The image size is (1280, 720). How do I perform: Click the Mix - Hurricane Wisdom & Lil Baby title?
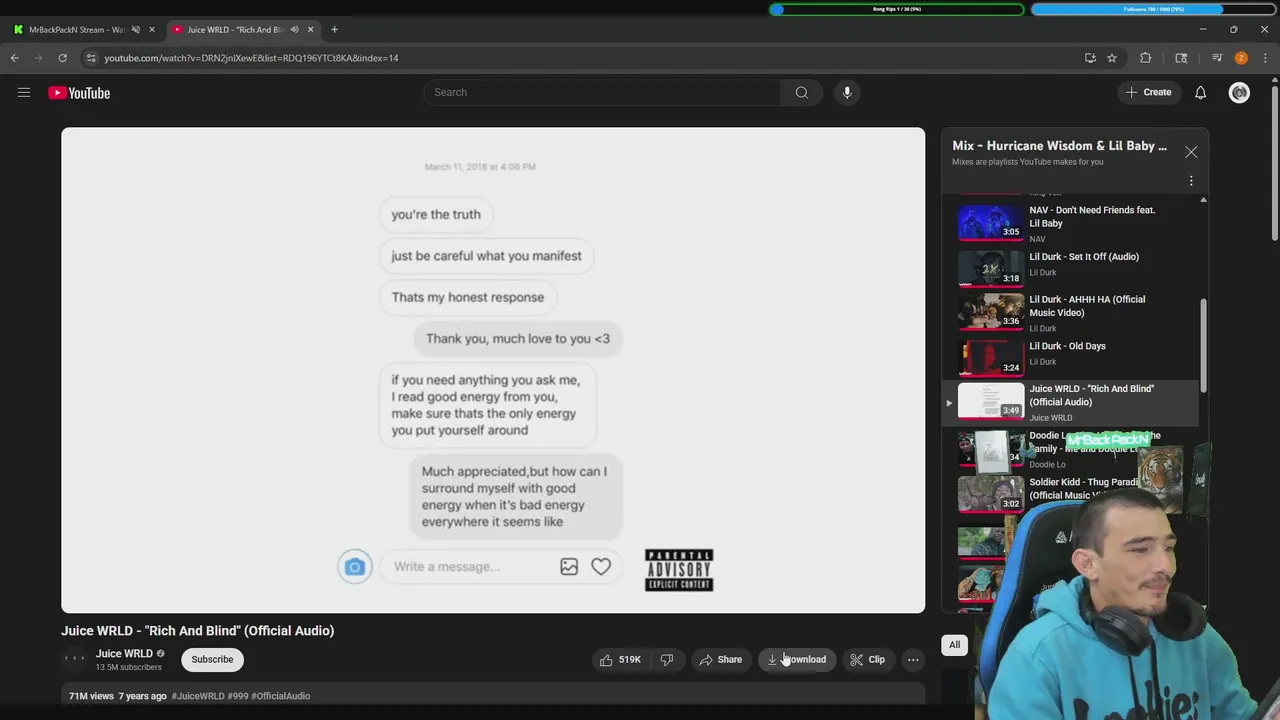coord(1059,146)
